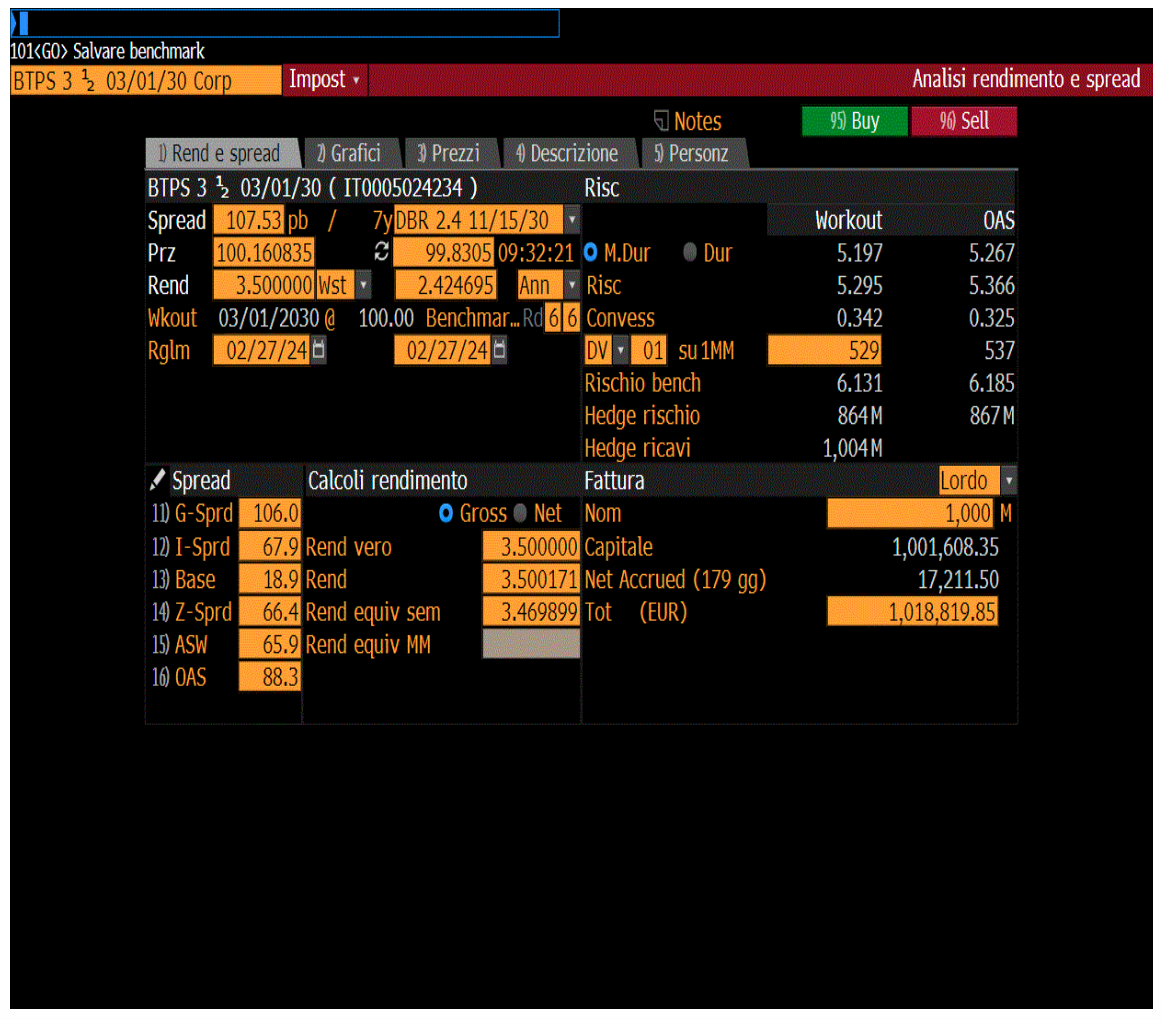Screen dimensions: 1162x1020
Task: Edit the Rend equiv sem 3.469899 field
Action: (531, 612)
